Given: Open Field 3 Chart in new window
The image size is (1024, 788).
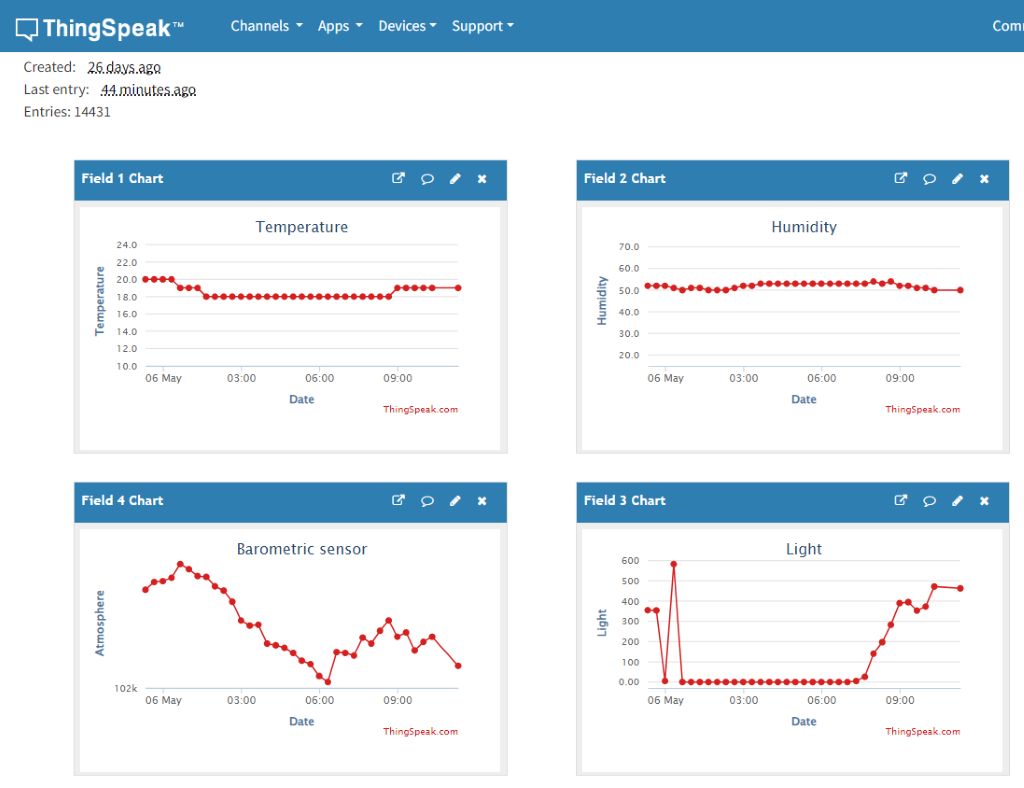Looking at the screenshot, I should click(901, 500).
